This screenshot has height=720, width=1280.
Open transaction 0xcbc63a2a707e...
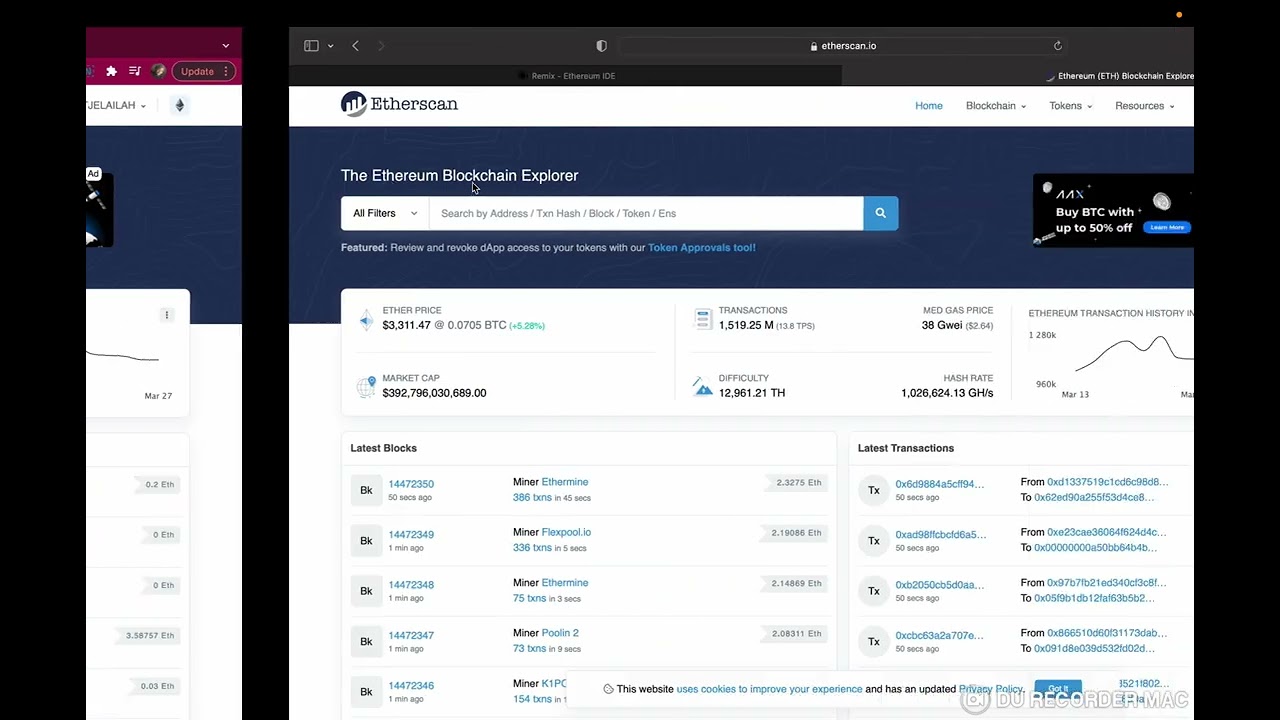pyautogui.click(x=939, y=635)
